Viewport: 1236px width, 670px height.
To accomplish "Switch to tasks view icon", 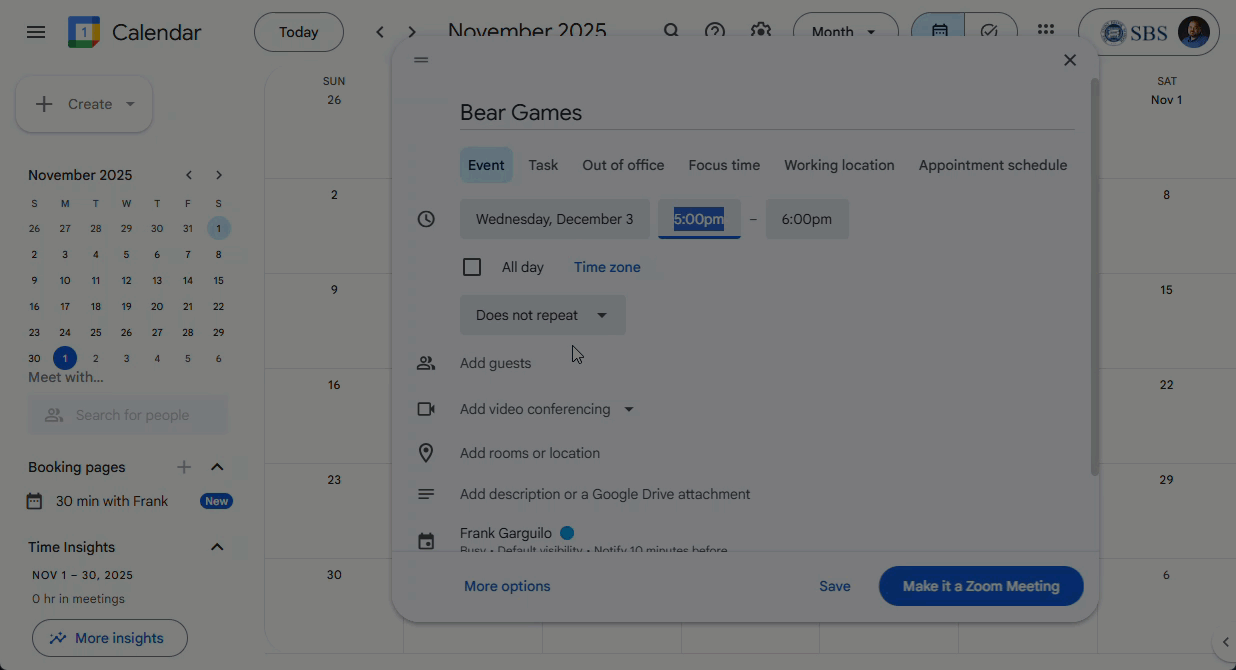I will point(990,31).
